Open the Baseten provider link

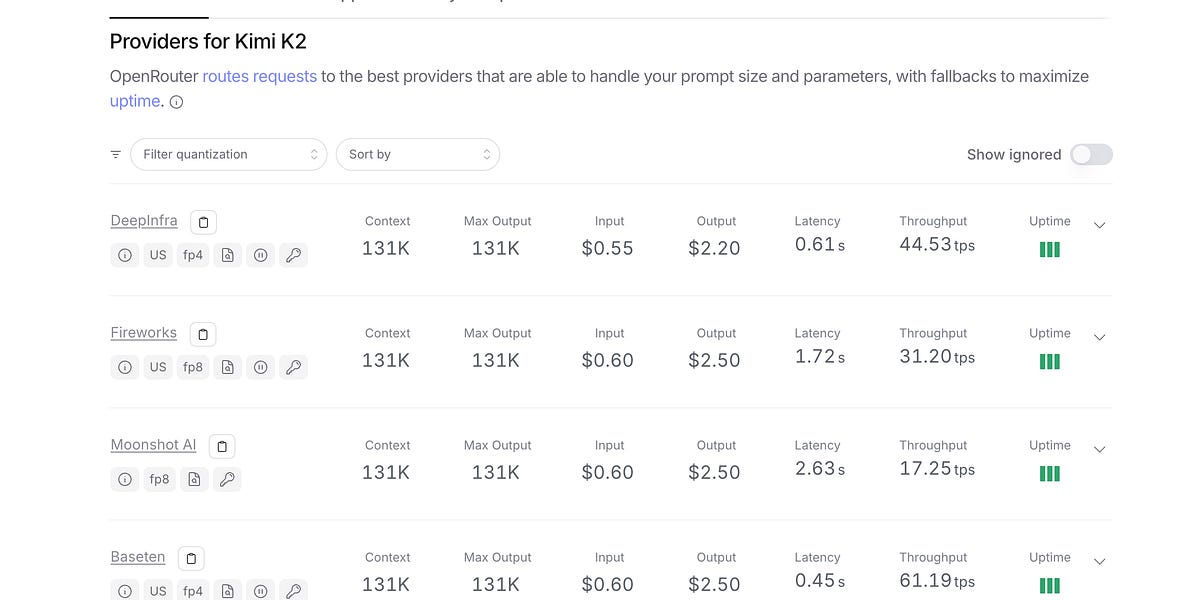pos(138,557)
